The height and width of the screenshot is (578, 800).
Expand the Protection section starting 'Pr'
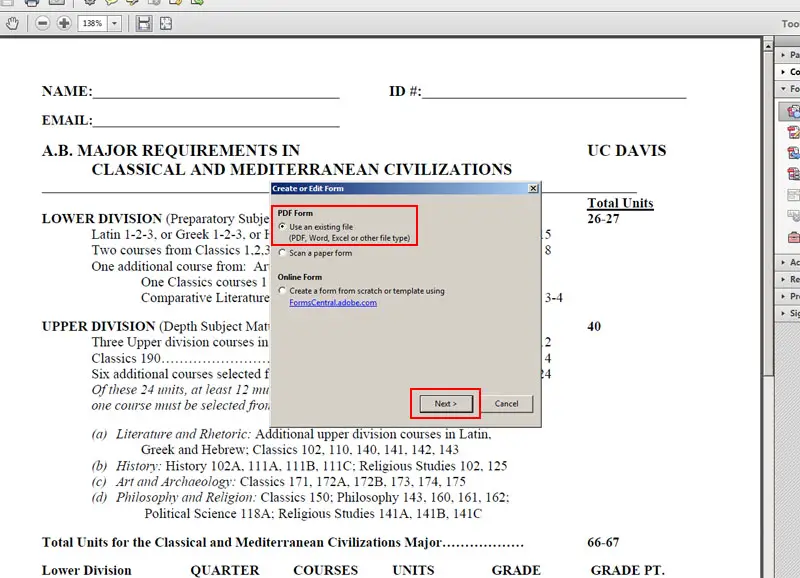pos(789,296)
